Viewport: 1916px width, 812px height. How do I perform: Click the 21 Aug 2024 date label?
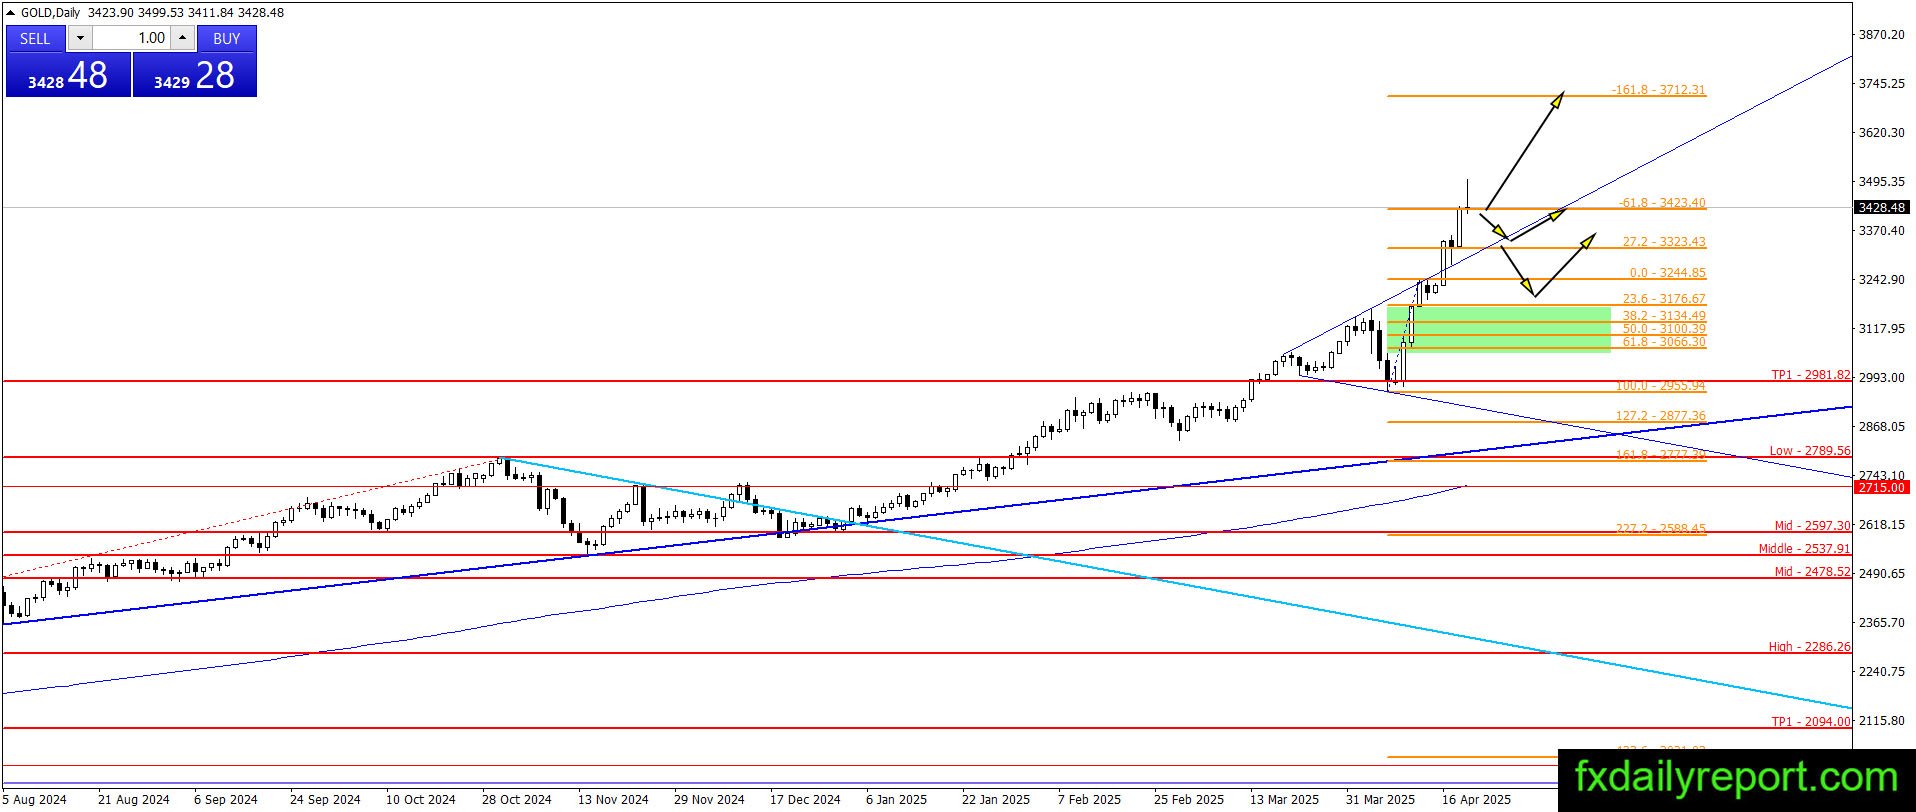(134, 800)
